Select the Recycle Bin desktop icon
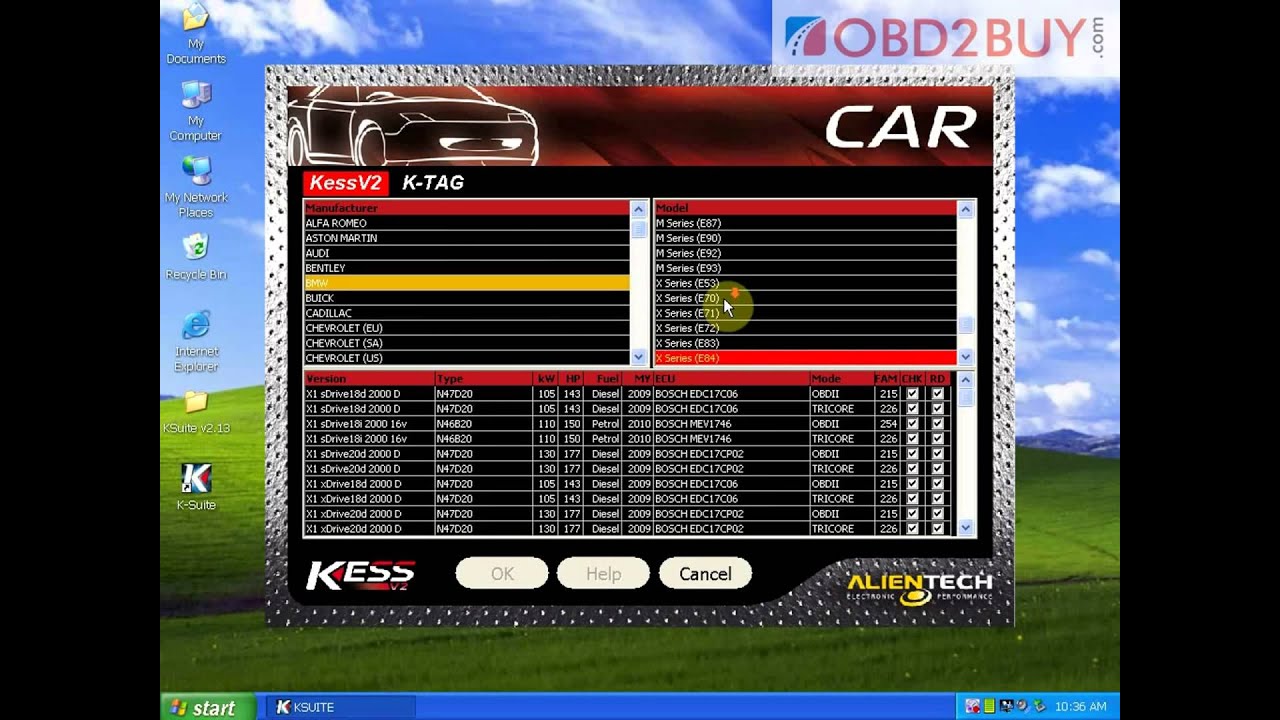Viewport: 1280px width, 720px height. (x=196, y=256)
